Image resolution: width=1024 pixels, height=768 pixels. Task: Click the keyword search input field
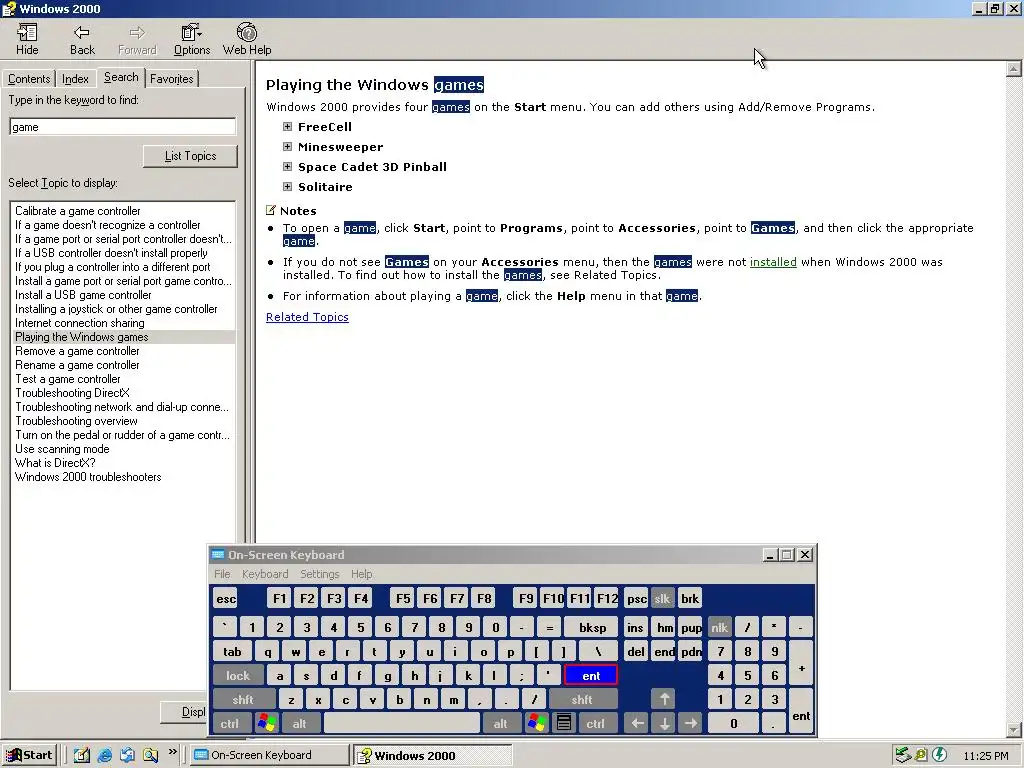[x=123, y=127]
